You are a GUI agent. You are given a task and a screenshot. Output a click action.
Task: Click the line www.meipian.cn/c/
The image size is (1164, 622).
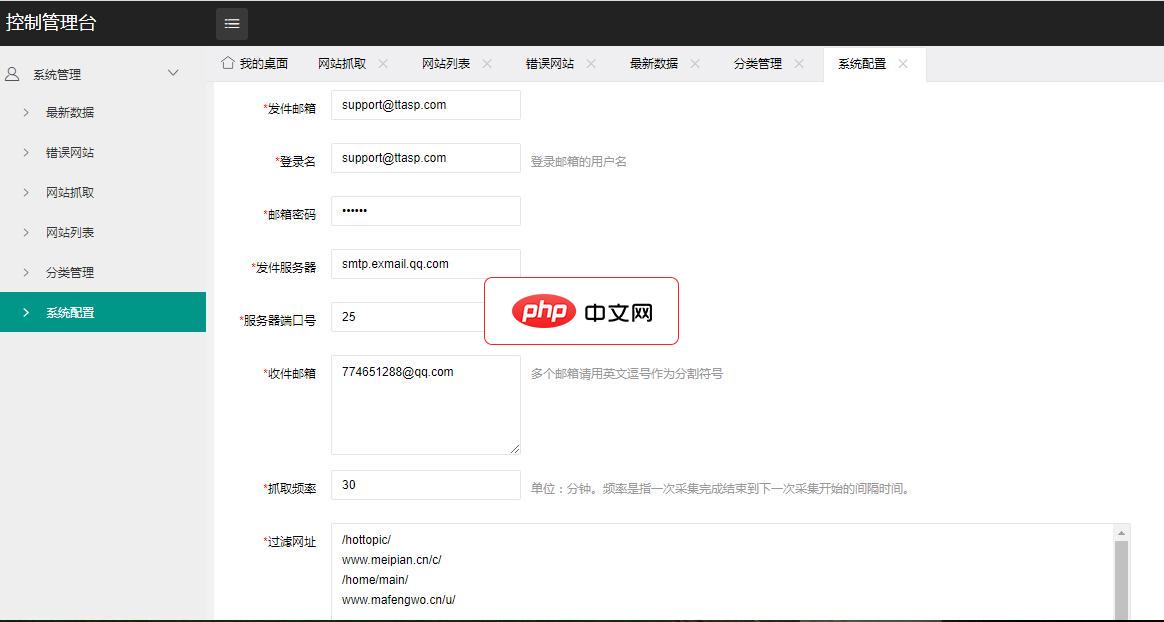tap(392, 560)
